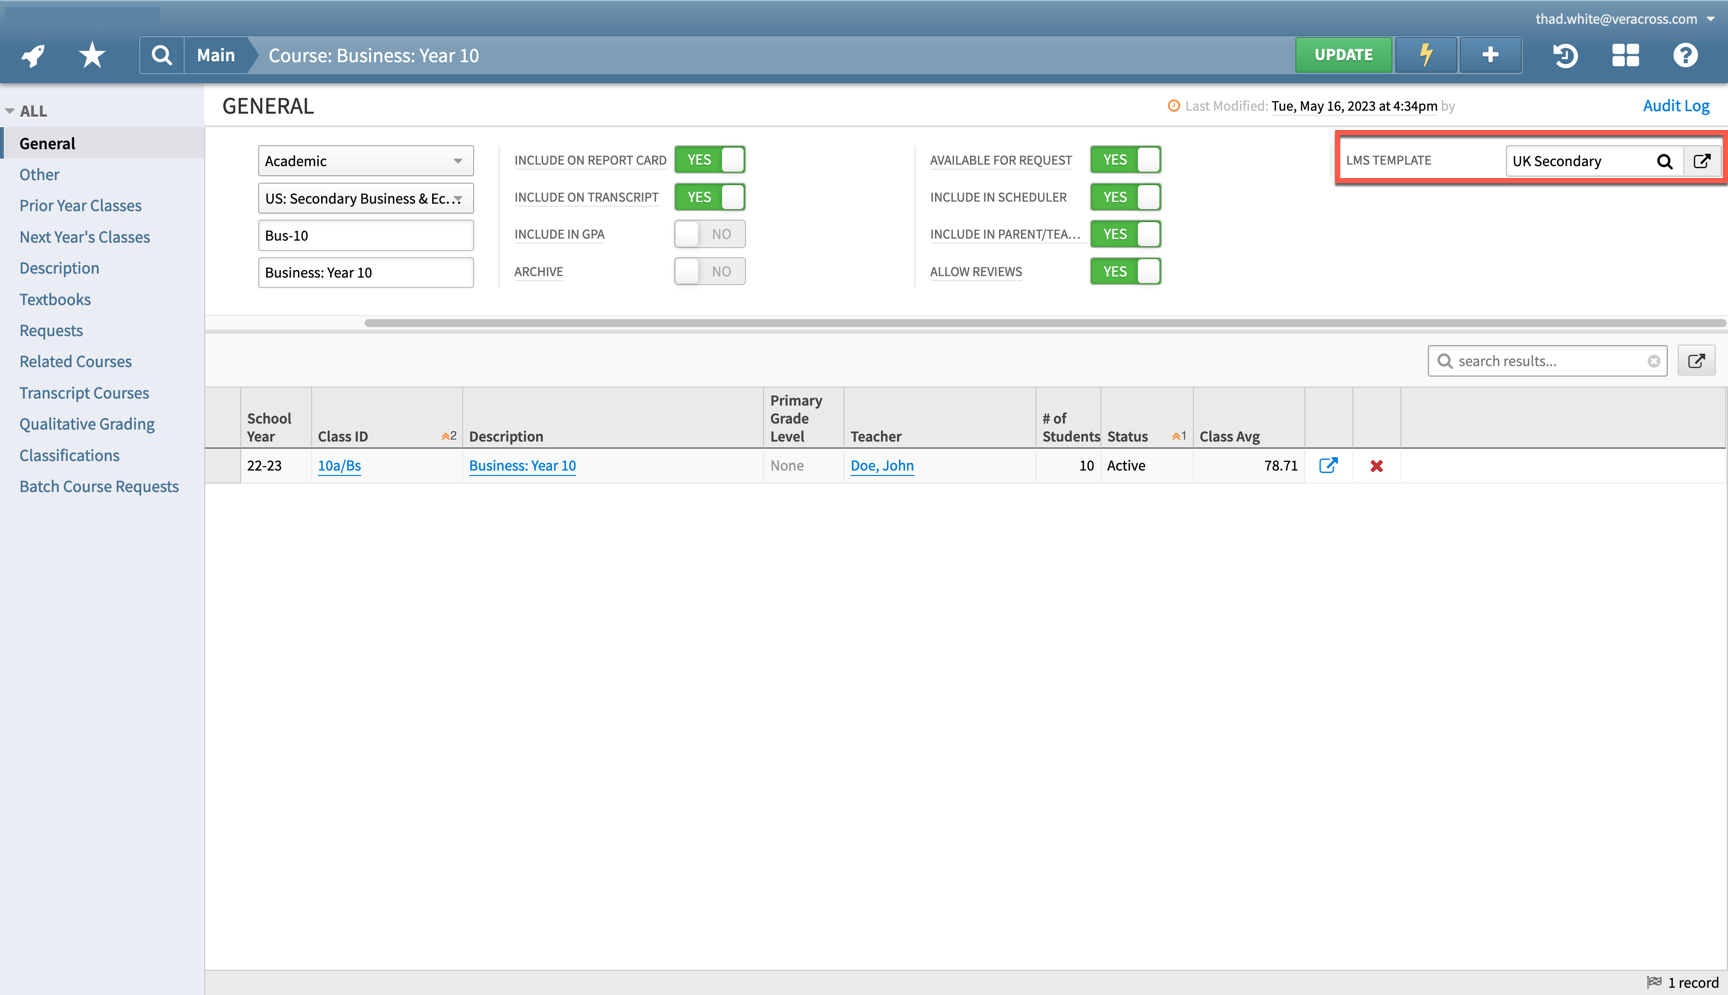Open help via the question mark icon

(x=1686, y=56)
